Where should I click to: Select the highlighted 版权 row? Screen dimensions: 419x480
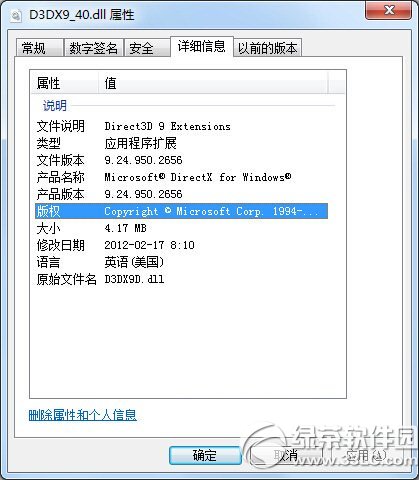[x=181, y=211]
